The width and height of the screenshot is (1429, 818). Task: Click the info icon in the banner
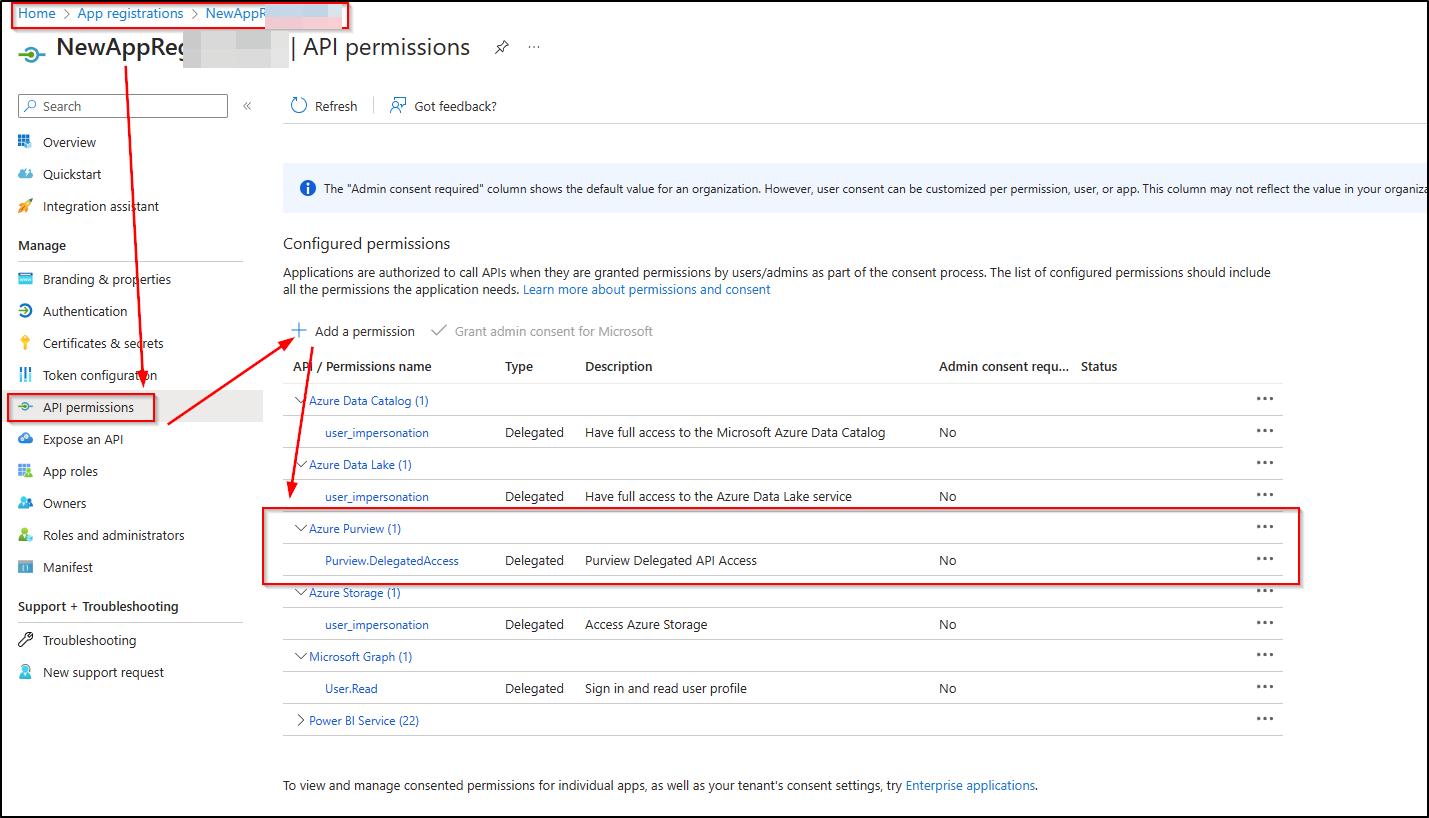click(308, 188)
